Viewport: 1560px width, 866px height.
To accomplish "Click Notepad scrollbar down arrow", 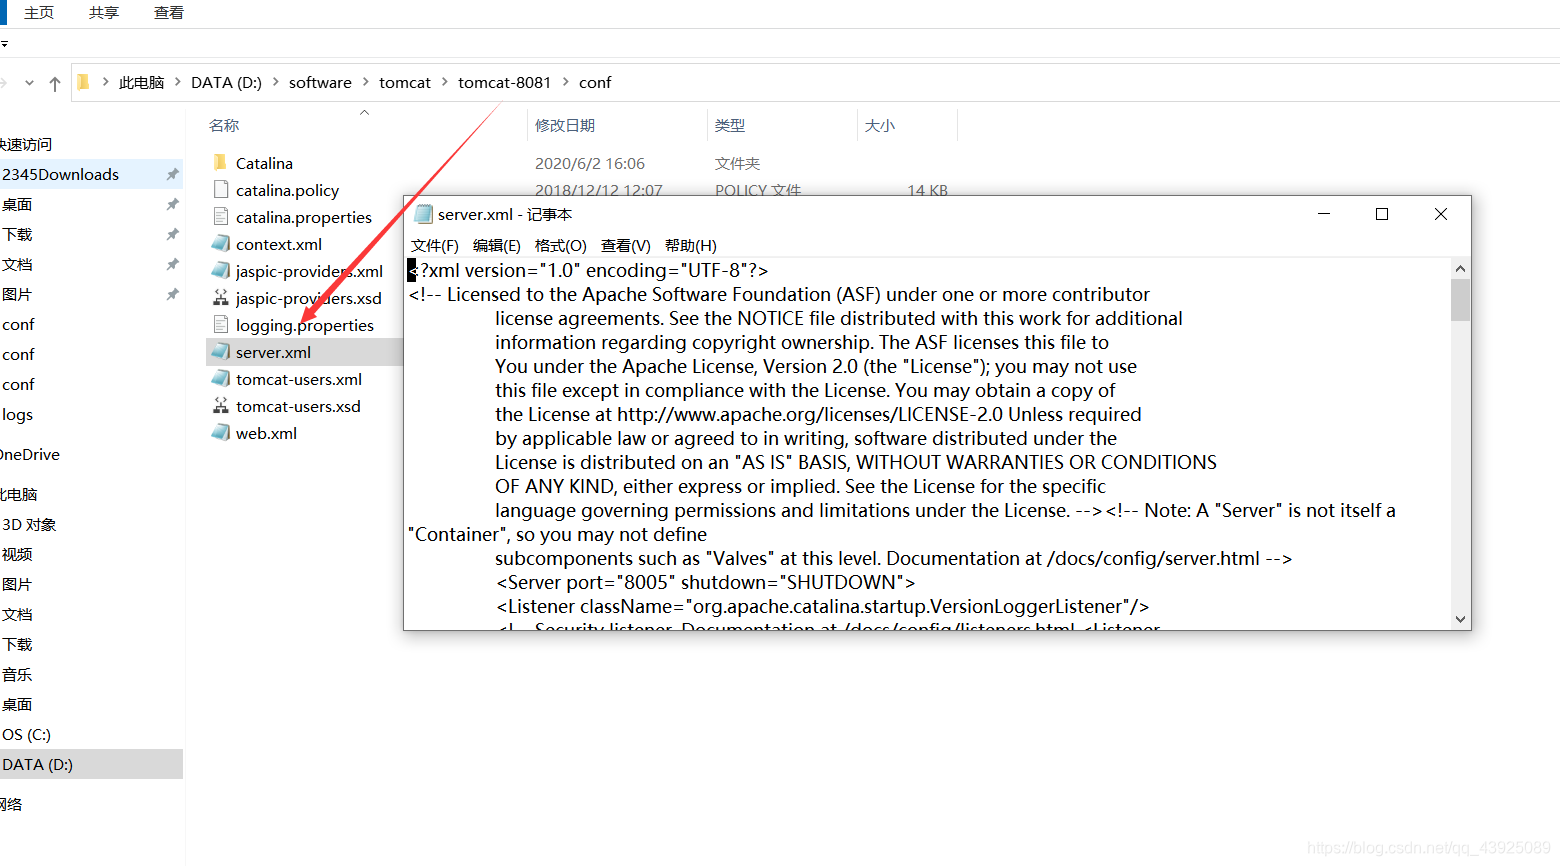I will pos(1460,619).
